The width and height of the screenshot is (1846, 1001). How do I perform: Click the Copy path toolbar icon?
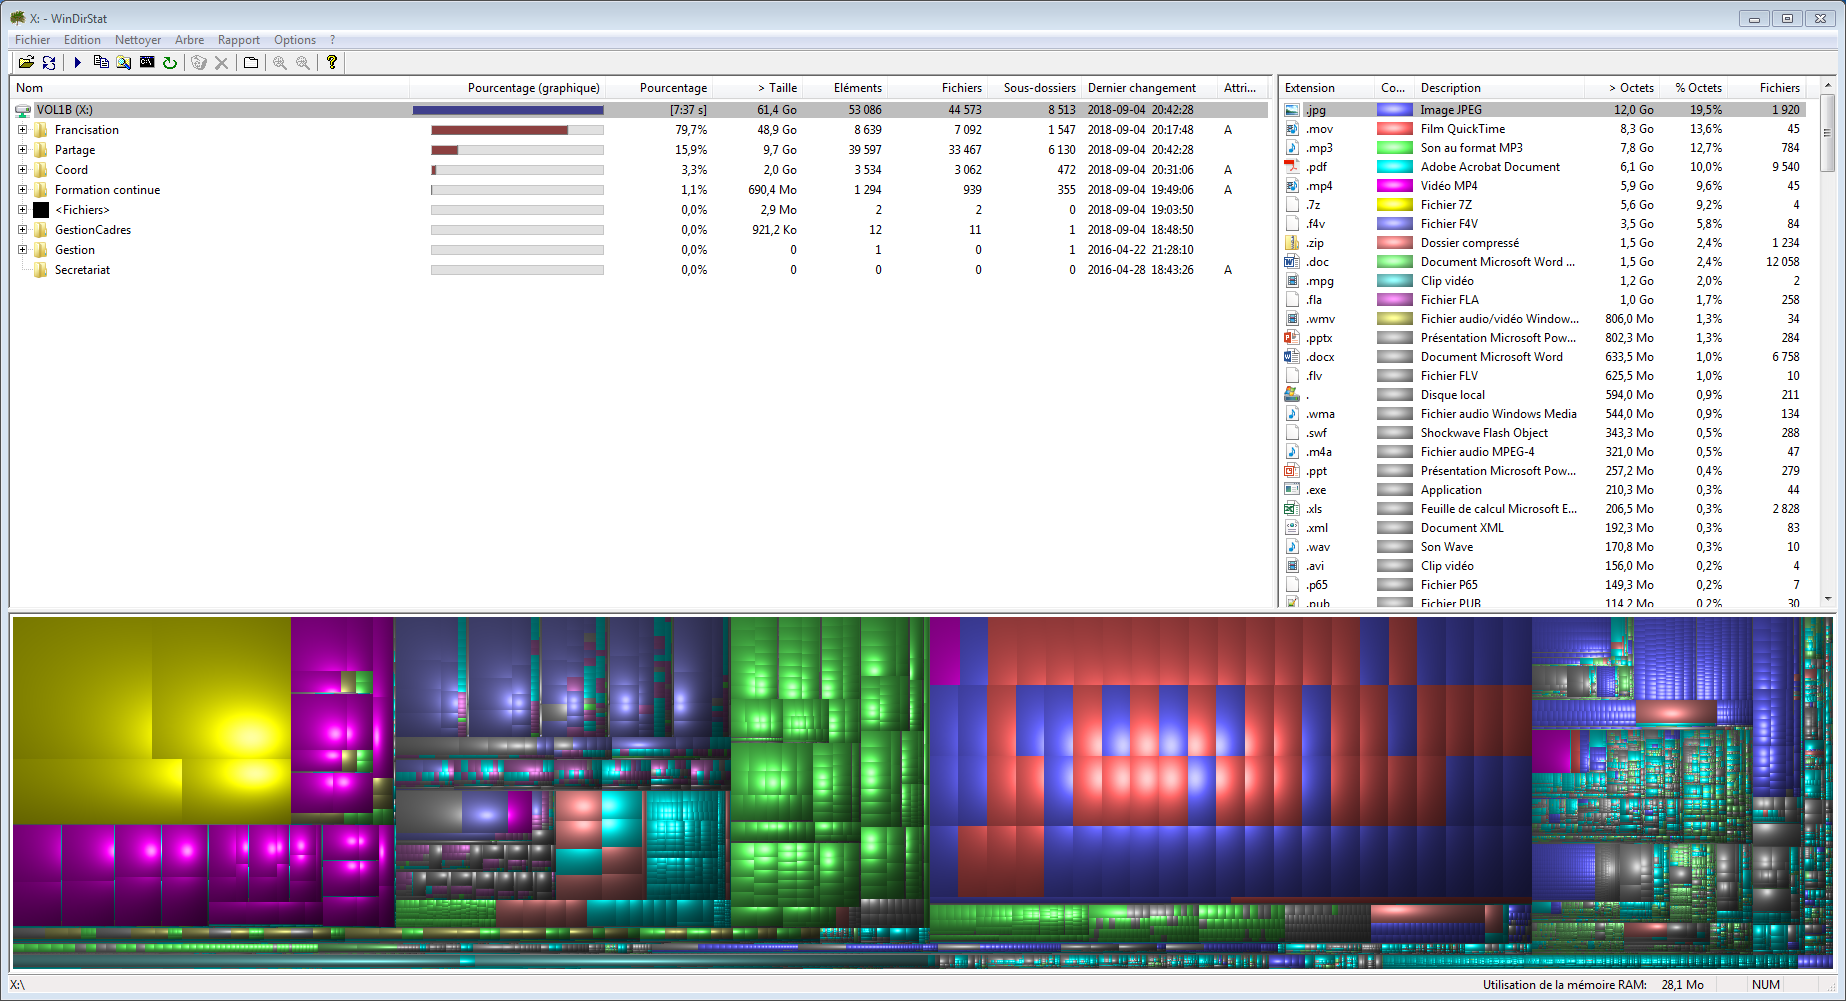point(101,62)
